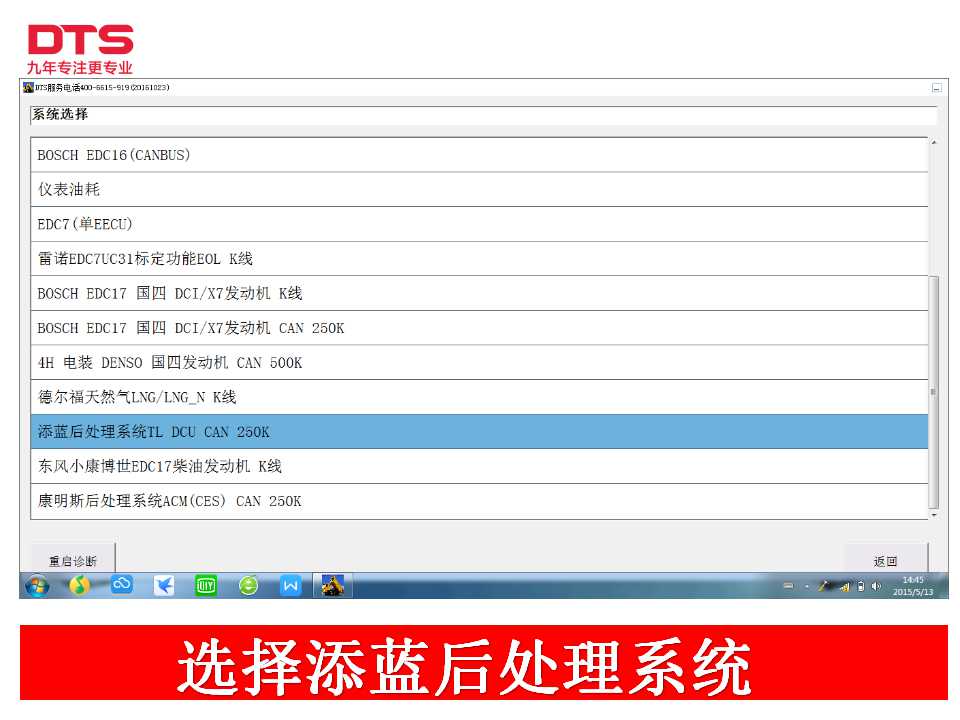The image size is (960, 720).
Task: Select 康明斯后处理系统ACM(CES) CAN 250K
Action: (x=479, y=501)
